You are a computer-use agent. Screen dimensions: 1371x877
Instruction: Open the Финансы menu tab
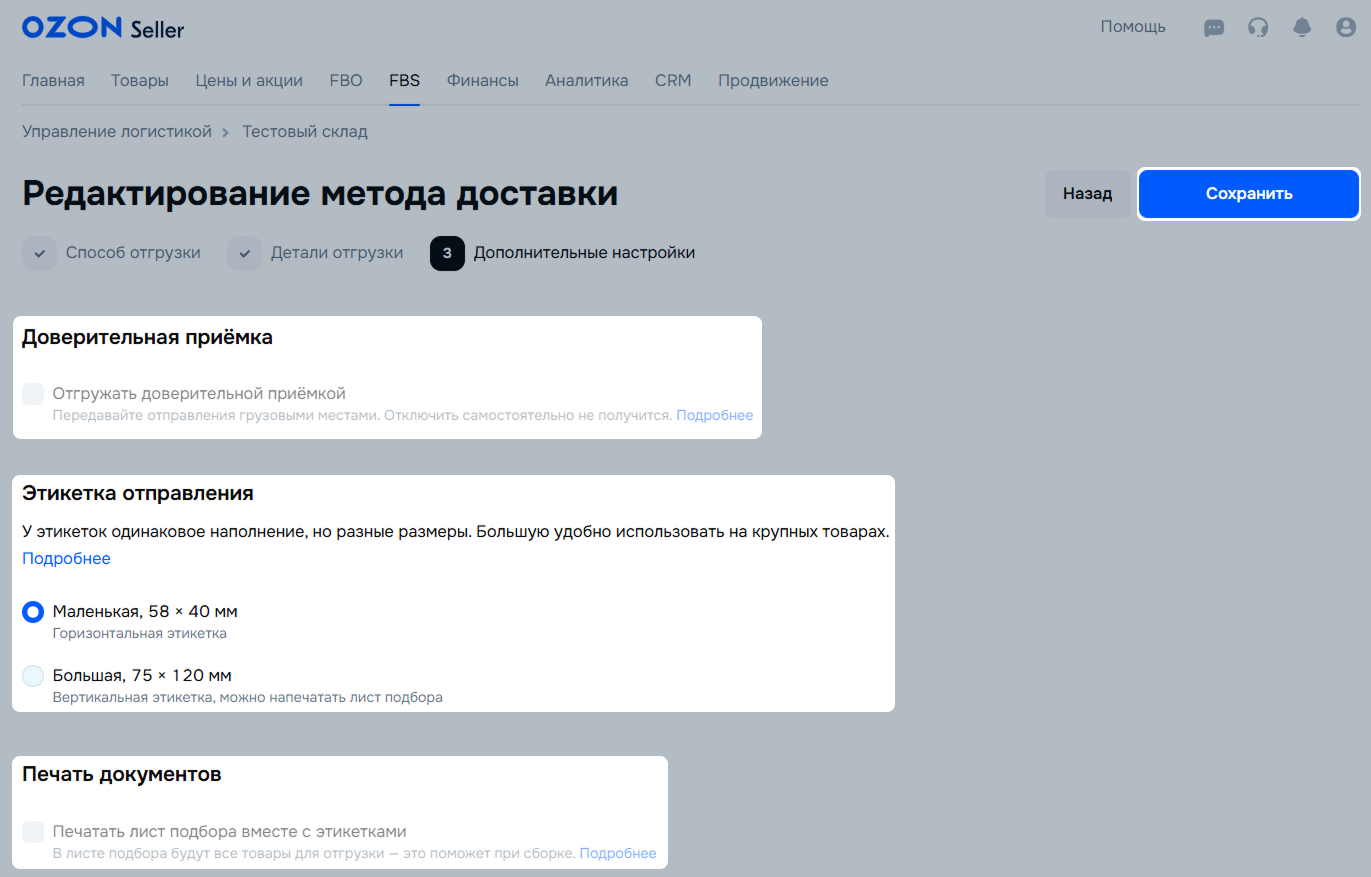click(482, 81)
